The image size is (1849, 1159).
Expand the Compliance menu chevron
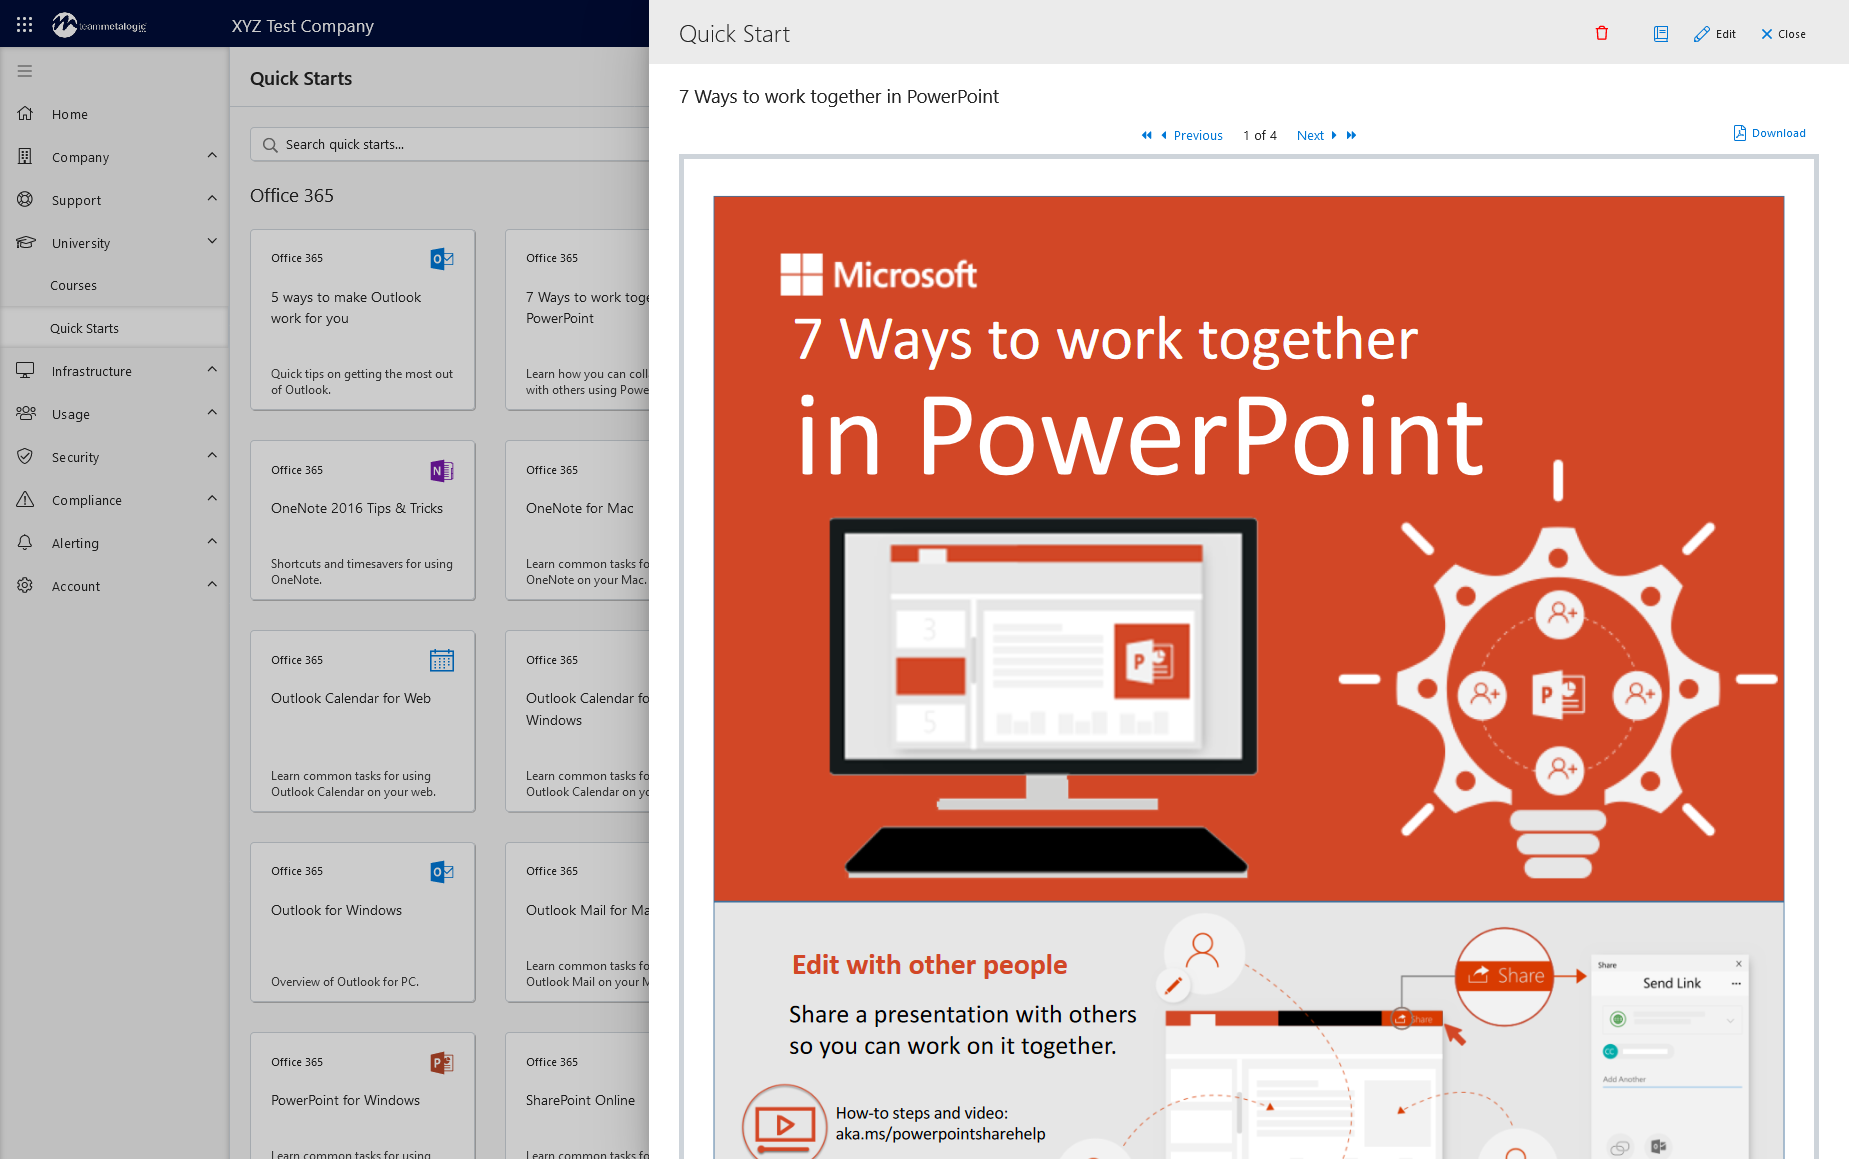[x=212, y=498]
